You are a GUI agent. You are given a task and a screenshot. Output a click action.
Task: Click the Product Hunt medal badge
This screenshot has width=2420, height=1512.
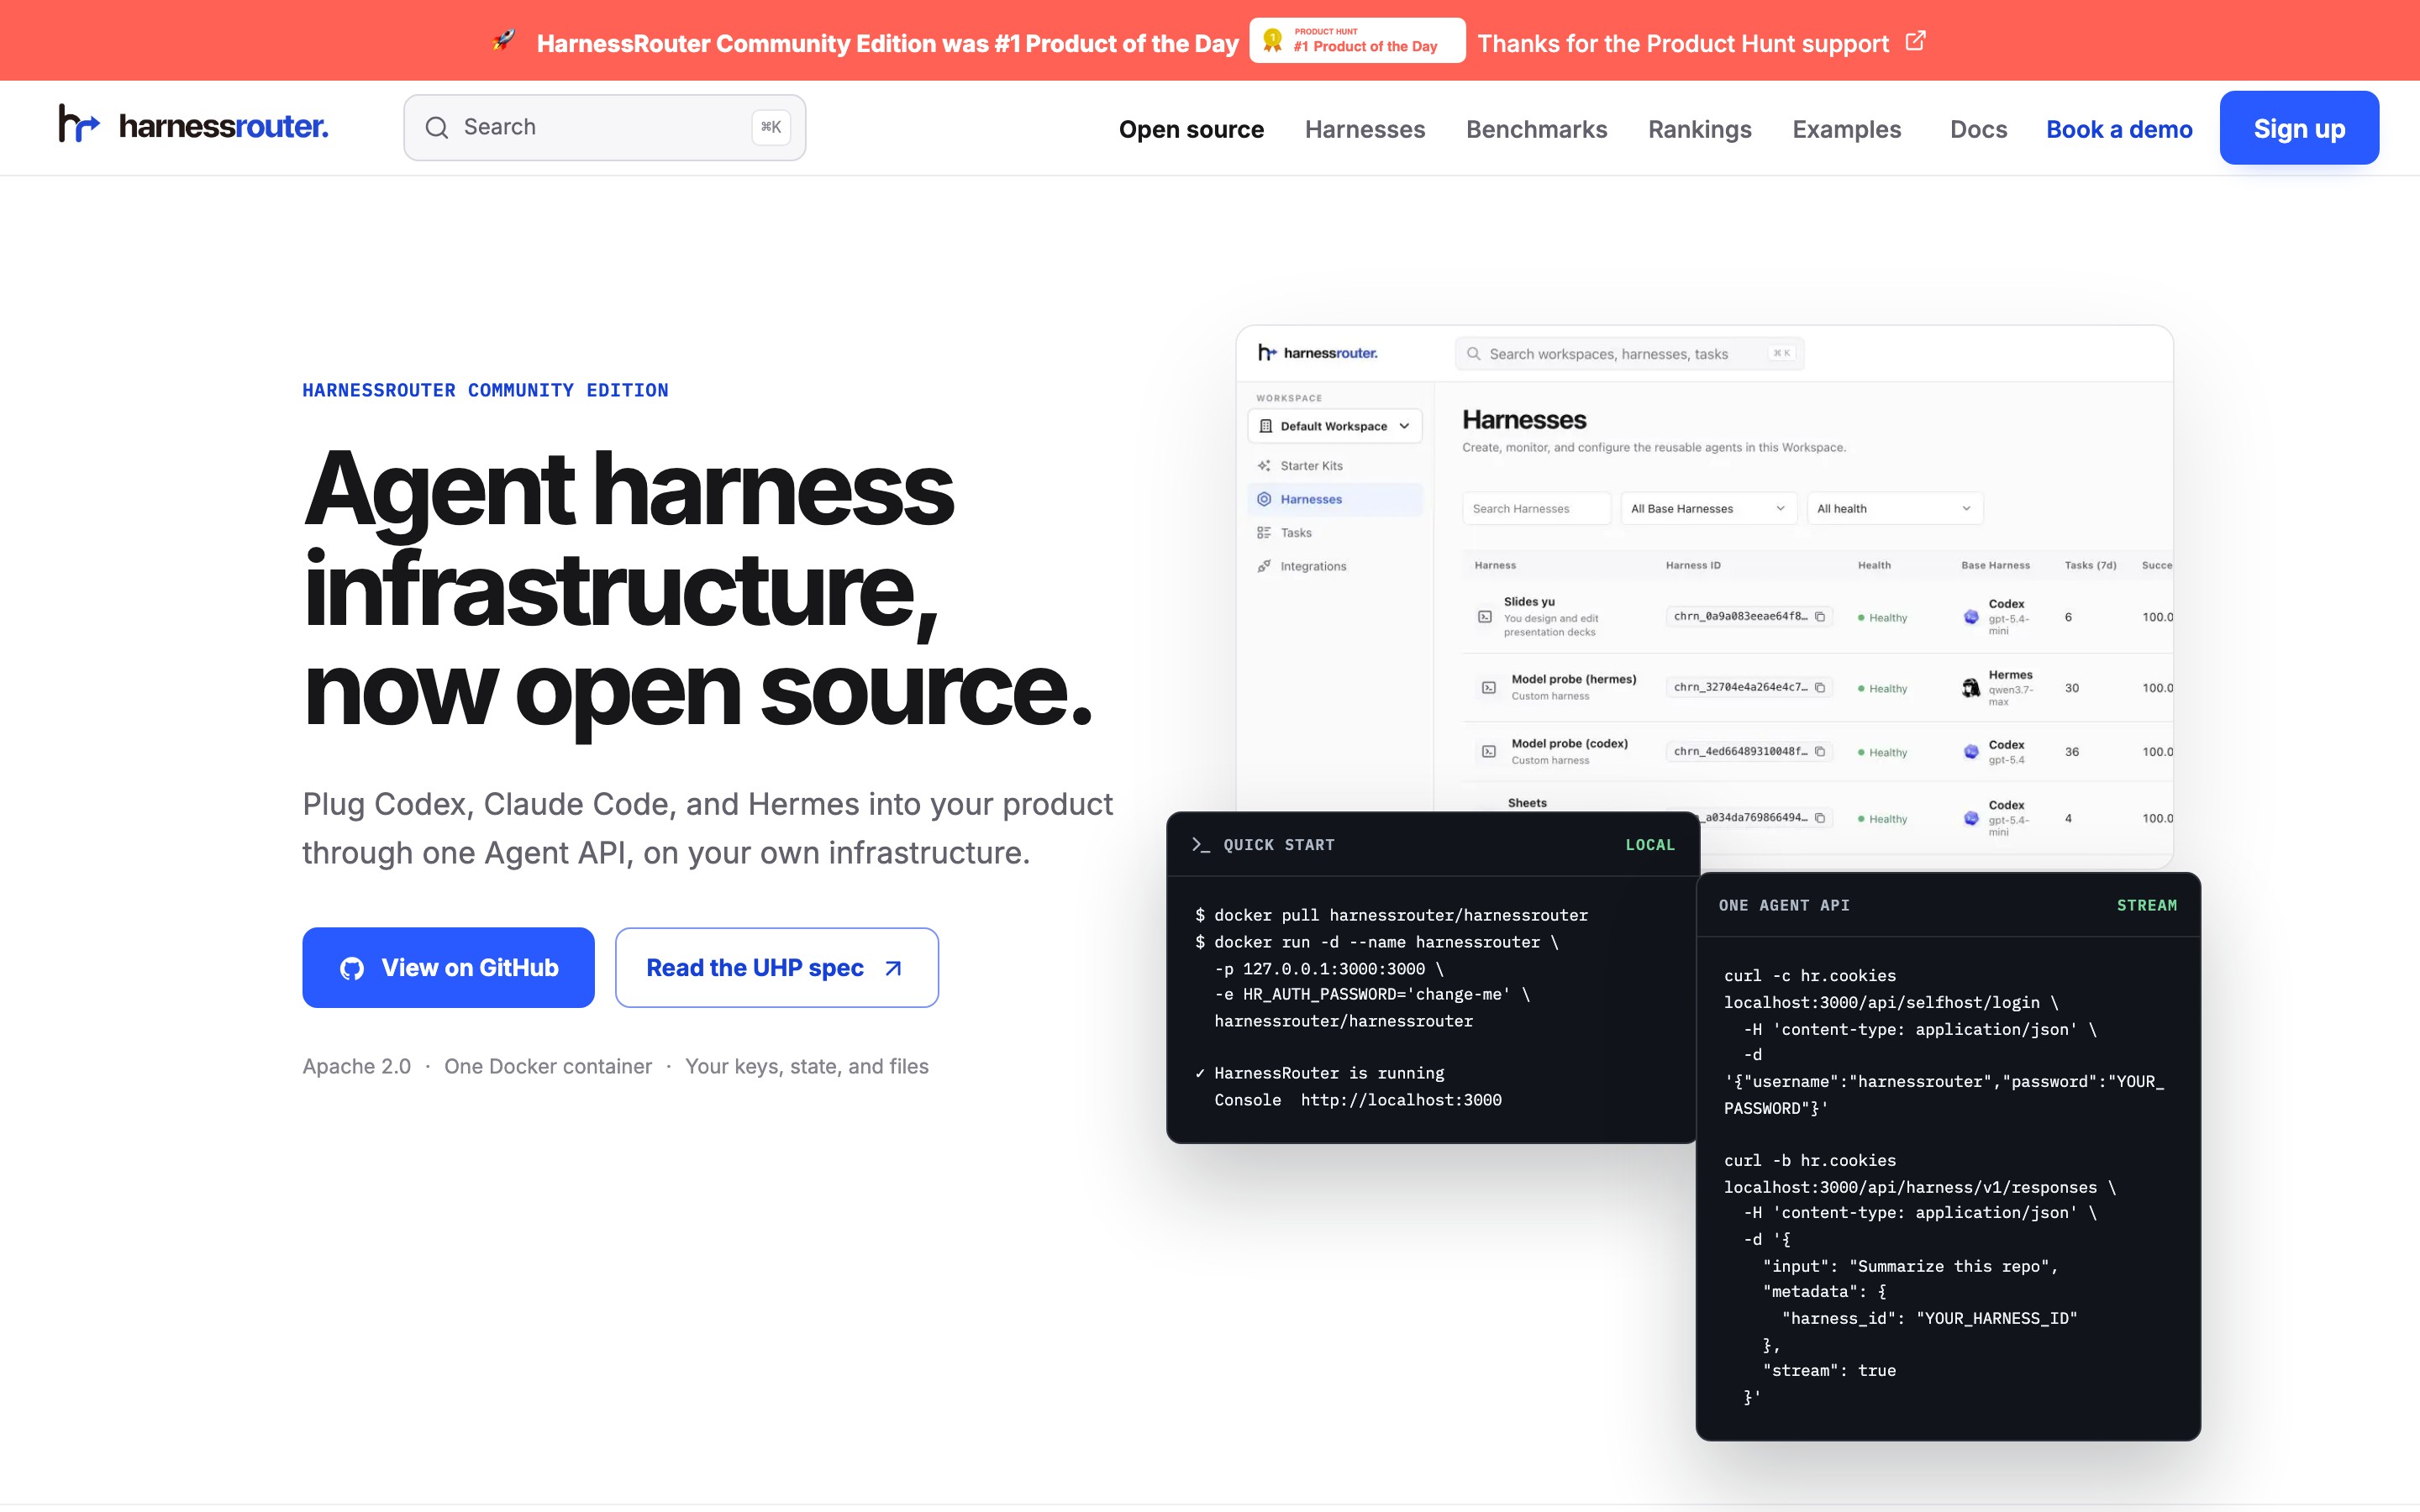click(x=1357, y=40)
